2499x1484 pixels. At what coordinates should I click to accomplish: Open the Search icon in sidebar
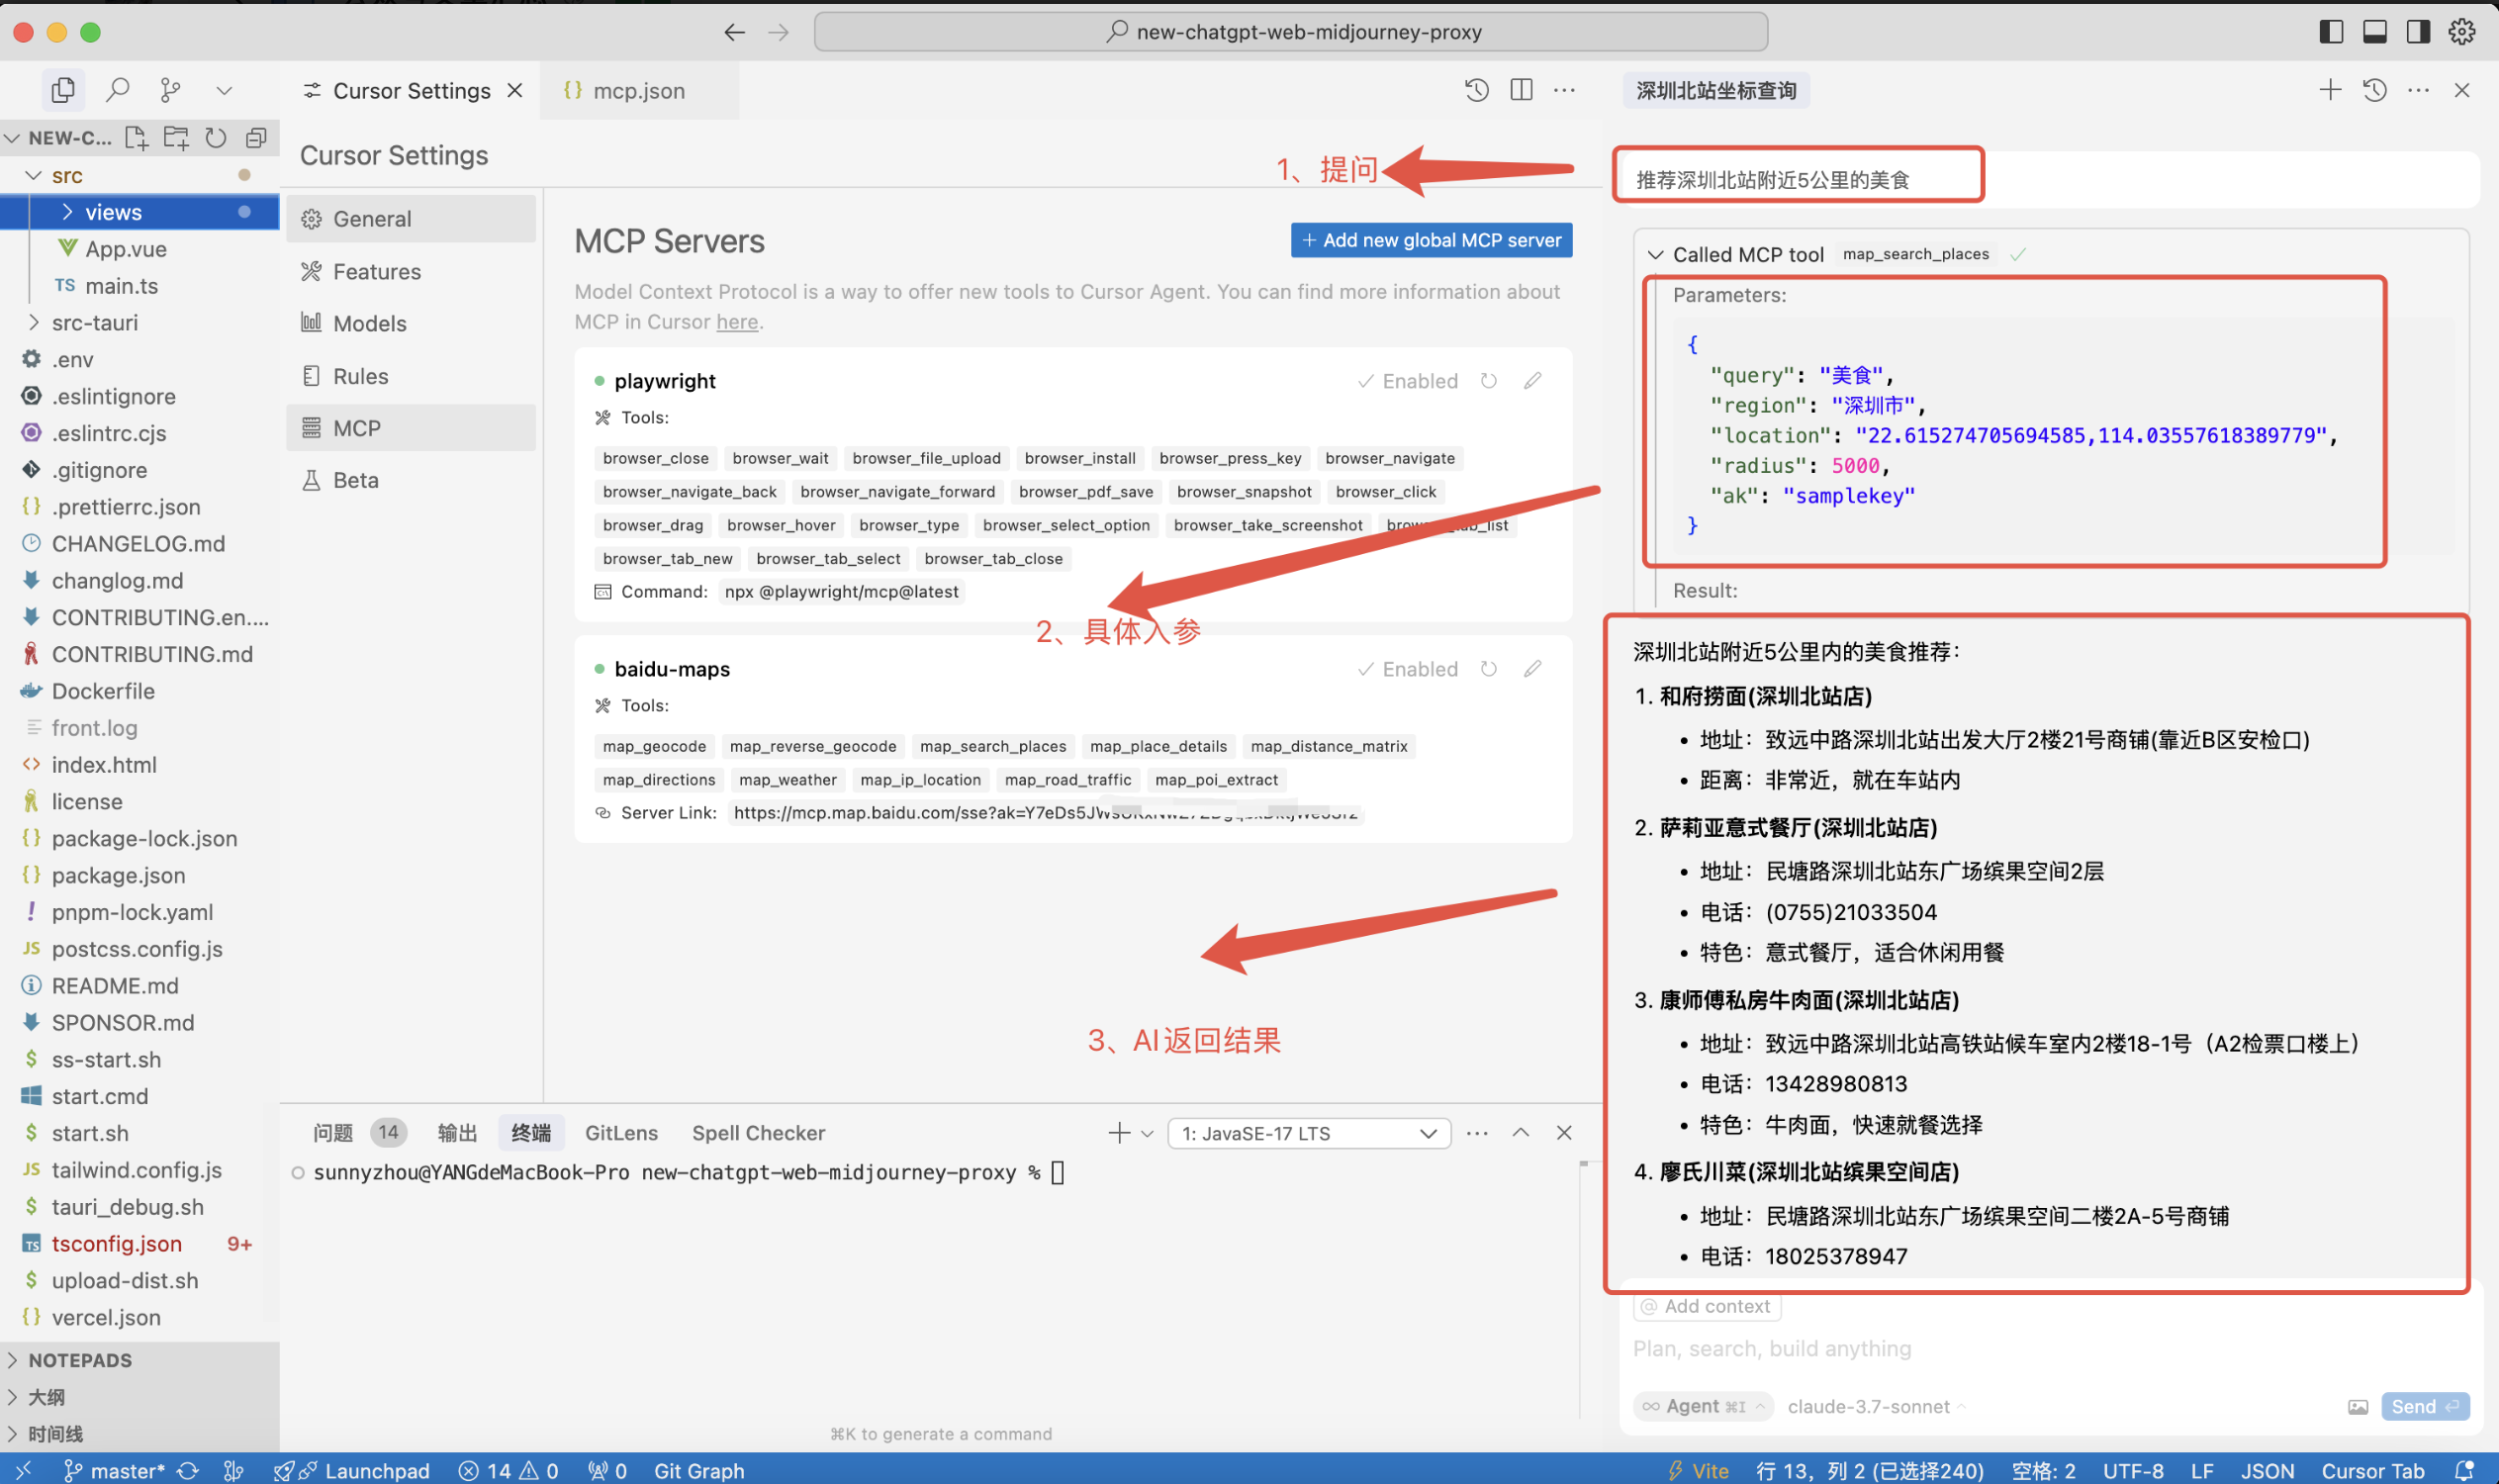(117, 90)
